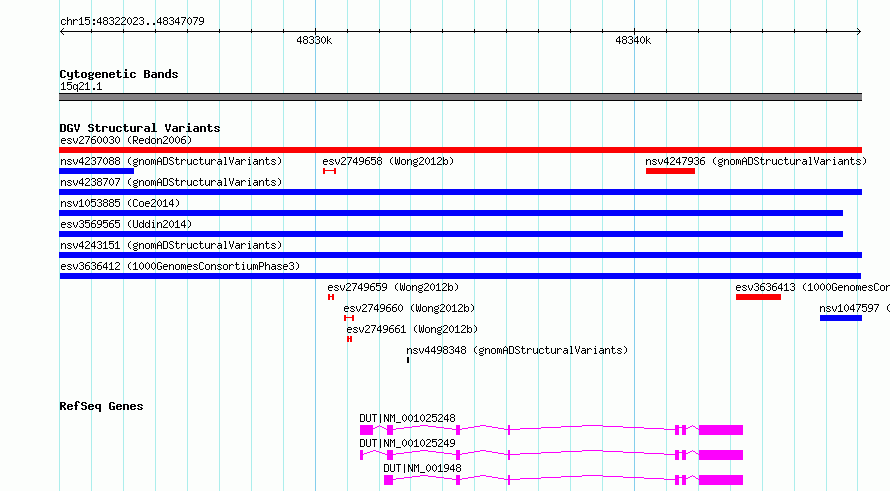This screenshot has height=491, width=890.
Task: Click the right arrow end of ruler
Action: point(859,32)
